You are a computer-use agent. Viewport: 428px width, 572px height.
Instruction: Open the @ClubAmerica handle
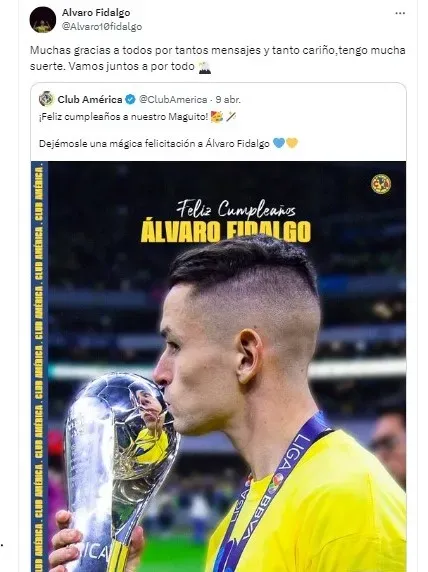click(173, 99)
